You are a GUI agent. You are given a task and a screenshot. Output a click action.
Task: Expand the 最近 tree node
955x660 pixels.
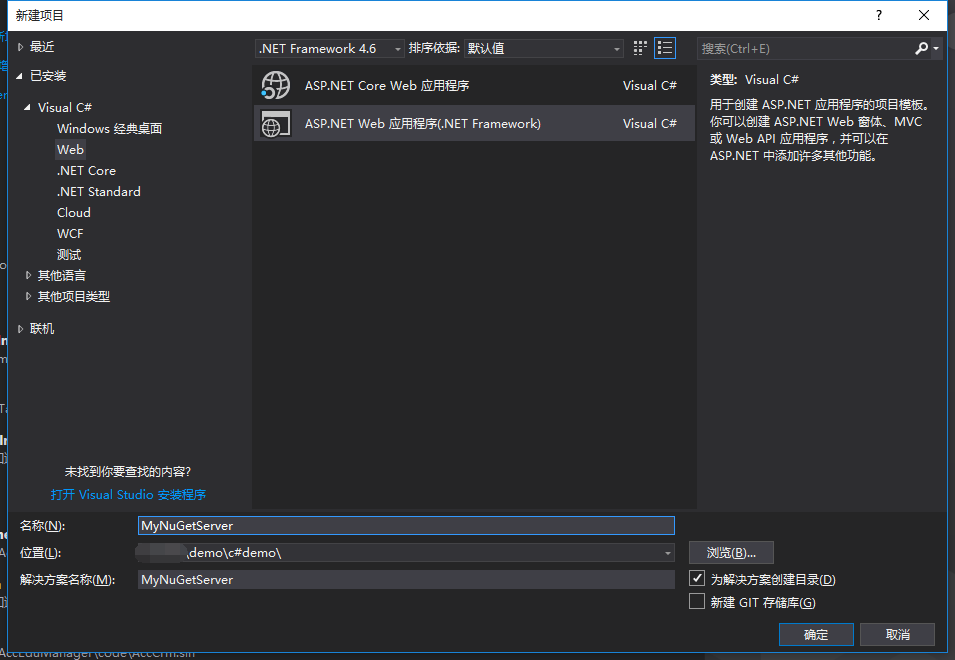[x=20, y=47]
